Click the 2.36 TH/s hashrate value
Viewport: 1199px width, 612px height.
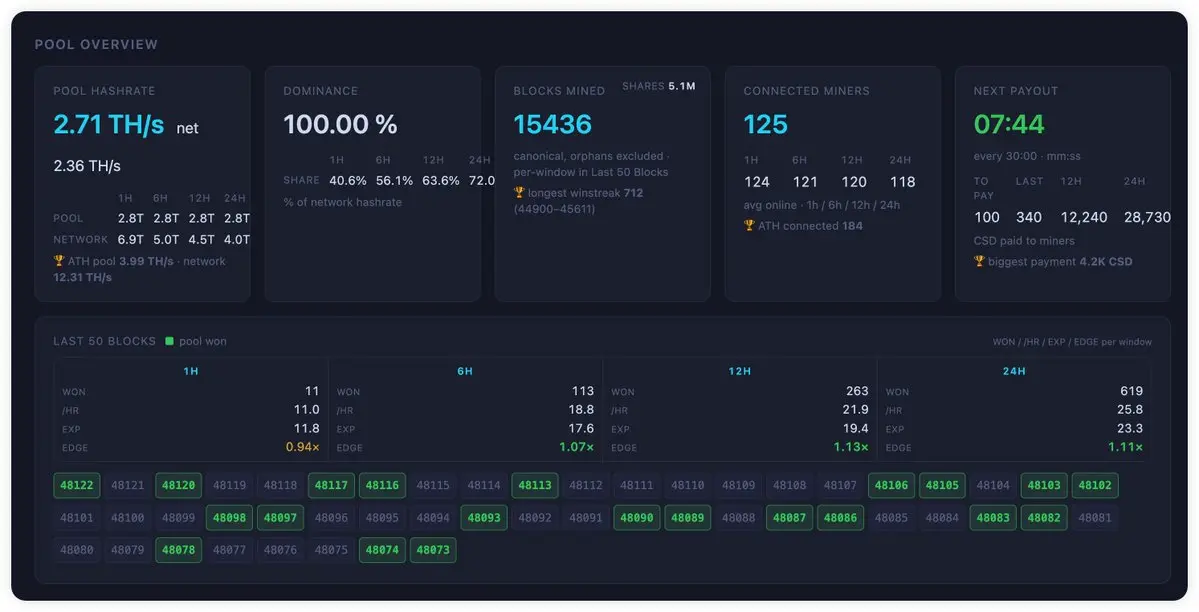[x=87, y=166]
